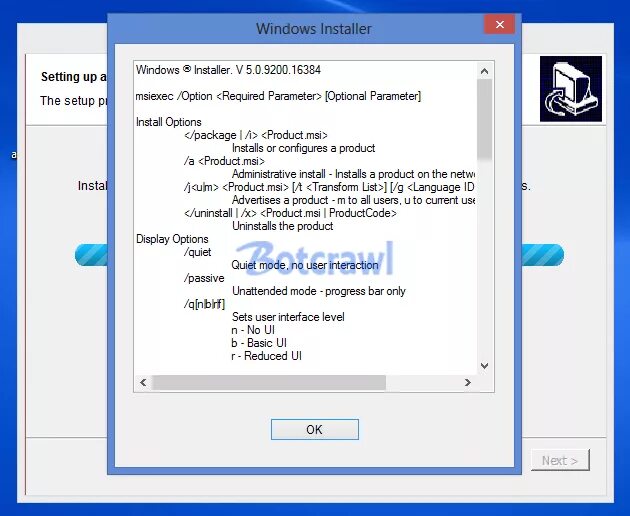The image size is (630, 516).
Task: Click the vertical scrollbar up arrow
Action: [x=485, y=71]
